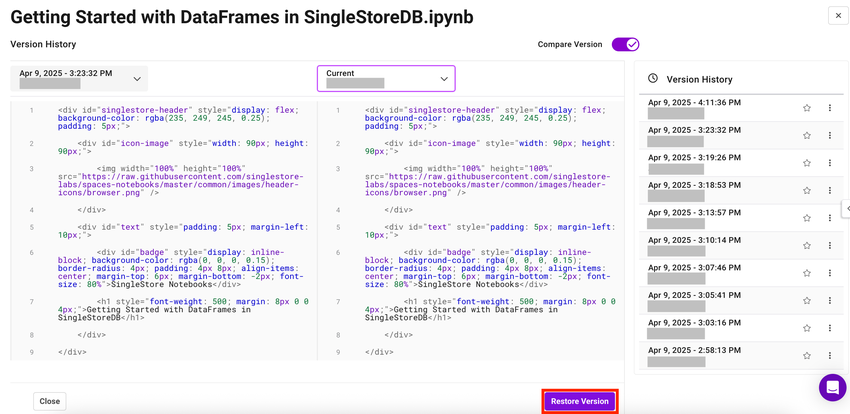
Task: Open more options for 3:07:46 PM version
Action: click(830, 273)
